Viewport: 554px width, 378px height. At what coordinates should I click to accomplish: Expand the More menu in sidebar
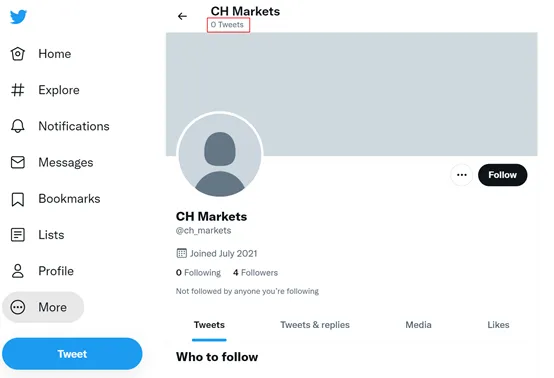point(43,307)
